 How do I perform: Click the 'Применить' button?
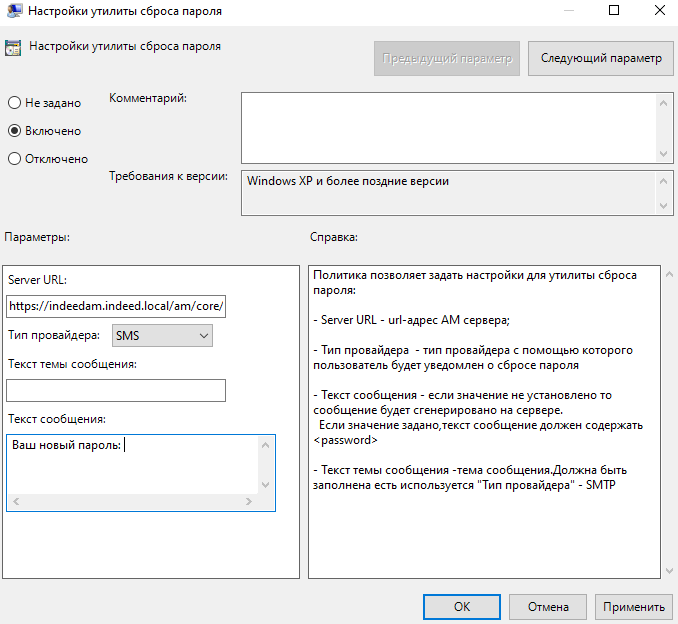coord(633,606)
